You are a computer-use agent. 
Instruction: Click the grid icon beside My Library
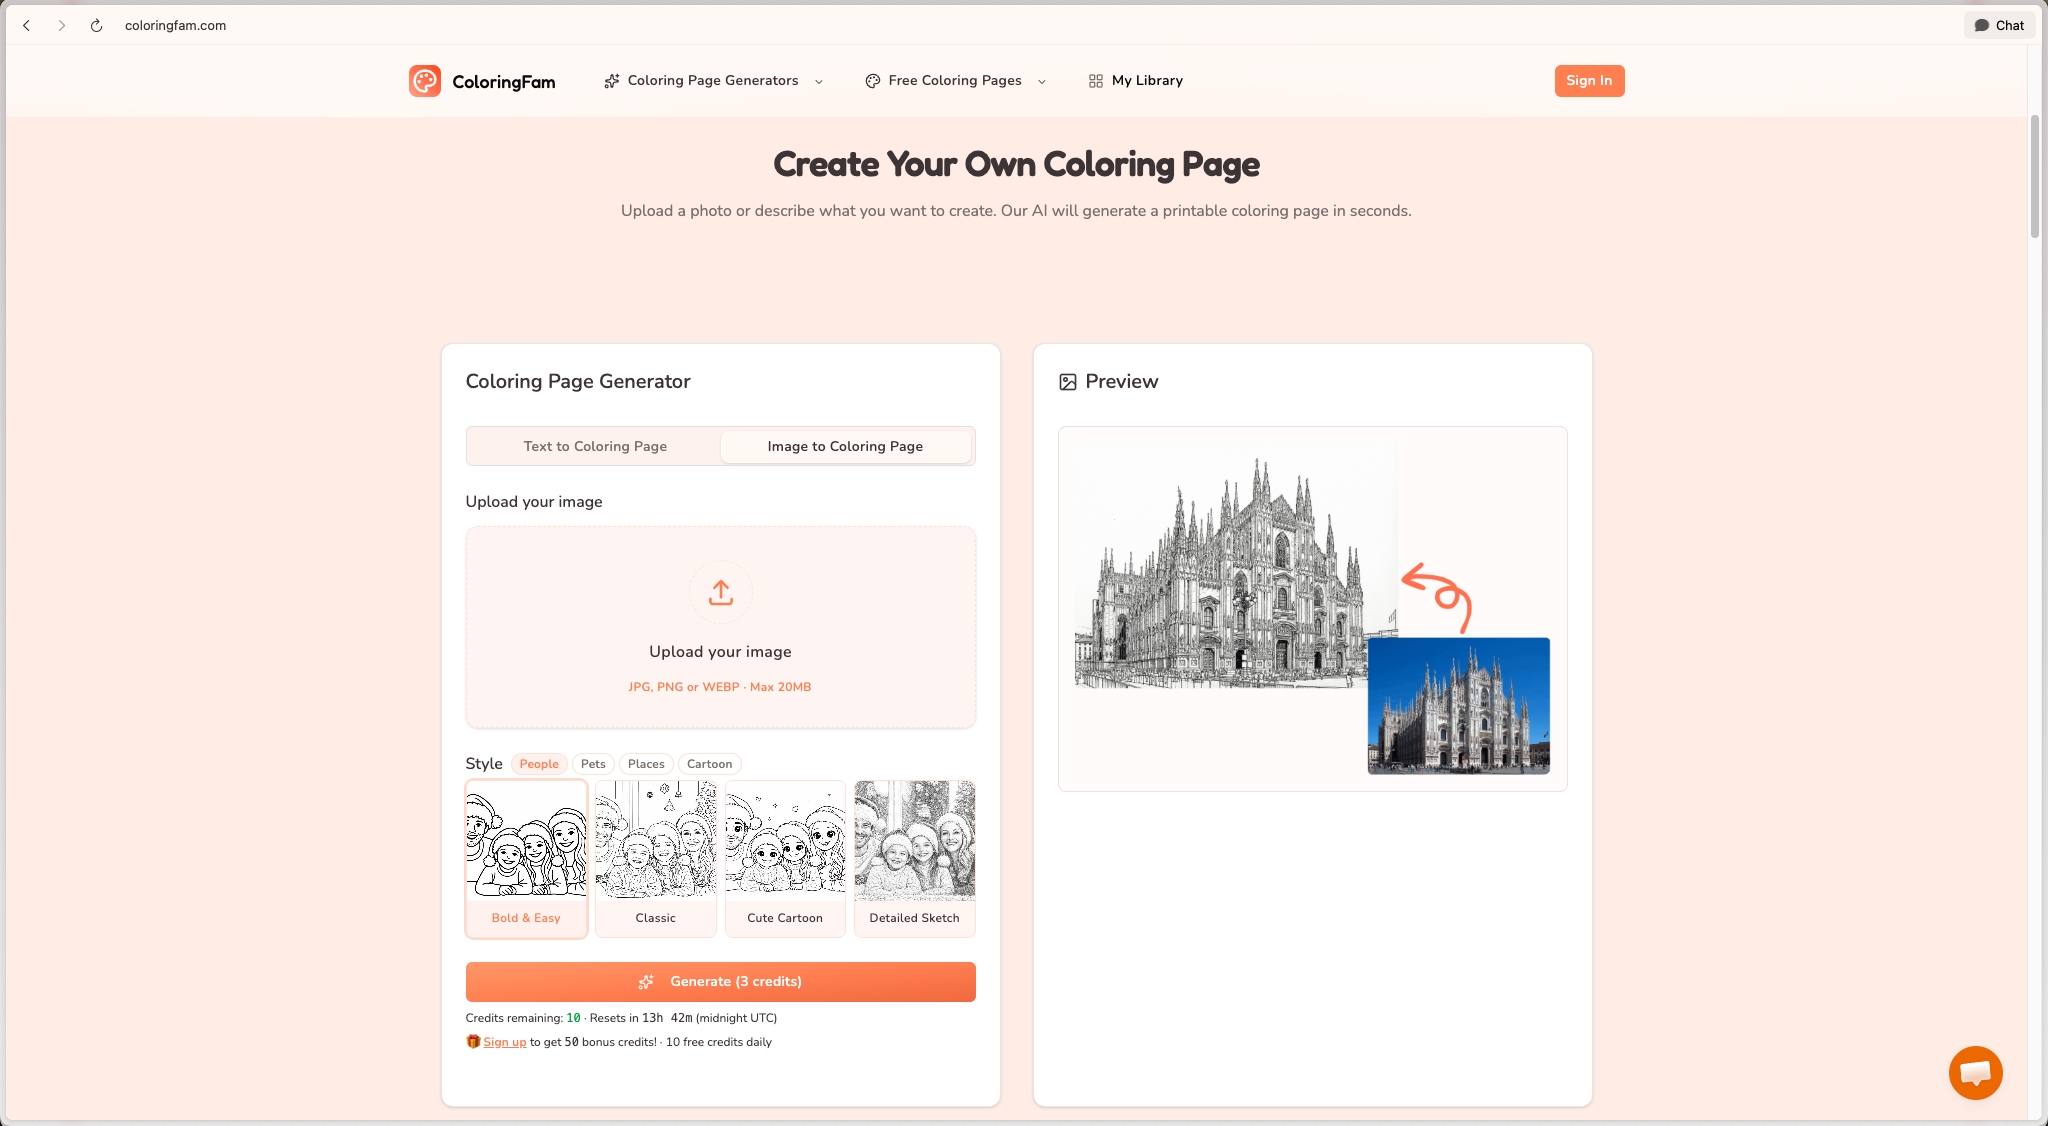1094,80
